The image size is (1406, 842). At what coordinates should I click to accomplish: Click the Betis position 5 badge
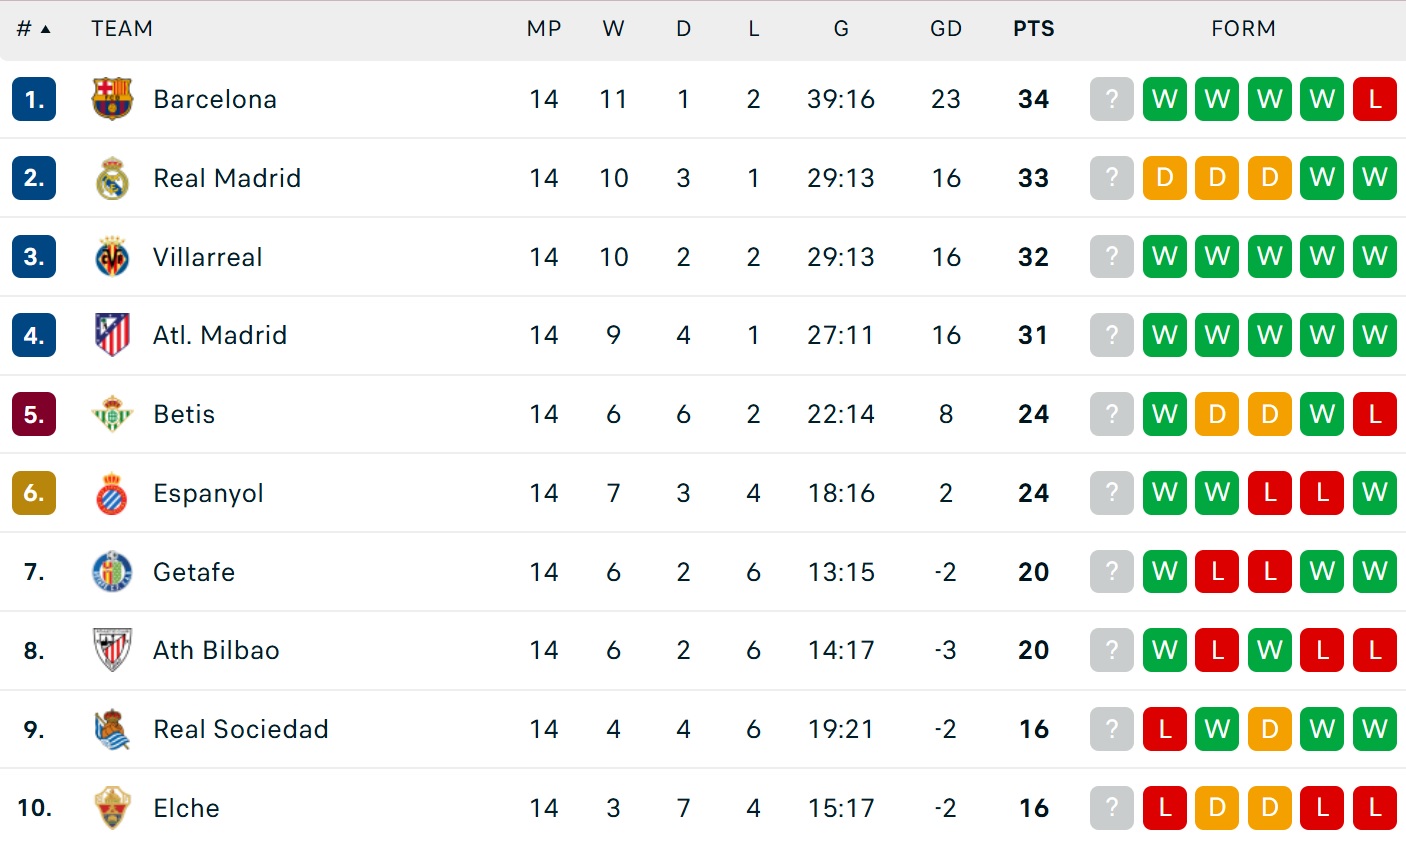coord(34,414)
